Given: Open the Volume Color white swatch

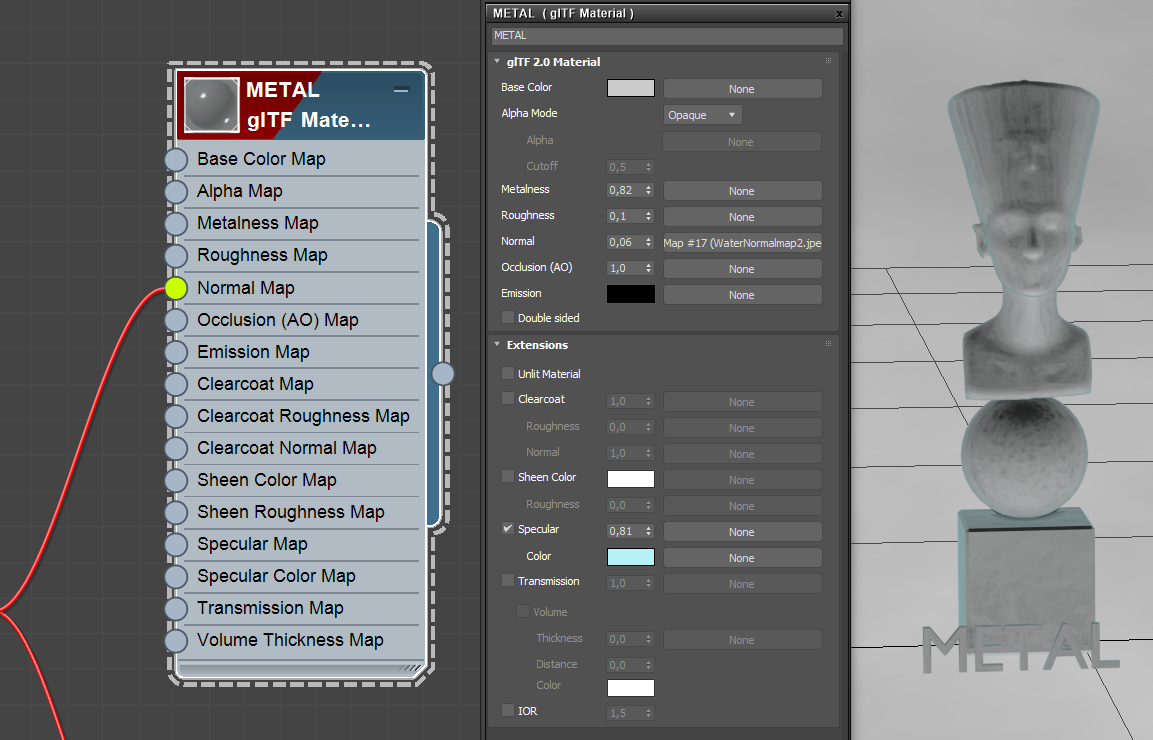Looking at the screenshot, I should (x=630, y=688).
